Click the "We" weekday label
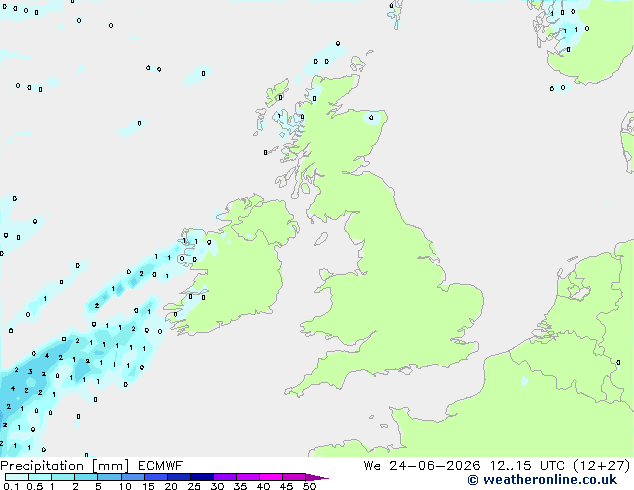 (372, 466)
